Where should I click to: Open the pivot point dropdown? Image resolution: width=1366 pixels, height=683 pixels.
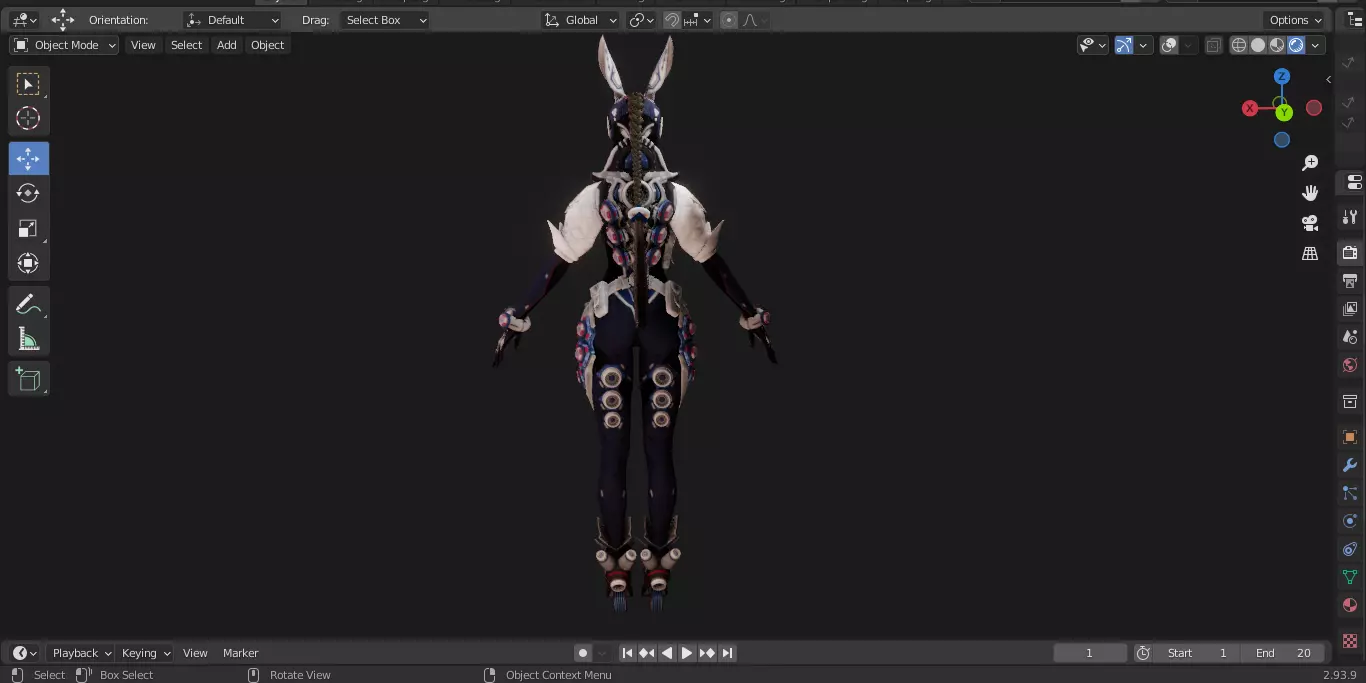tap(641, 20)
